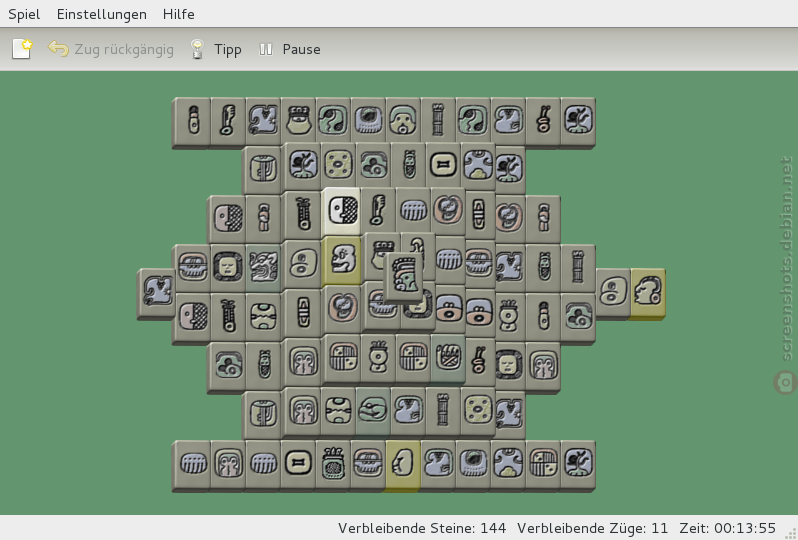Click the three-circles tile at fifth row's right end
The image size is (798, 540).
pyautogui.click(x=578, y=317)
